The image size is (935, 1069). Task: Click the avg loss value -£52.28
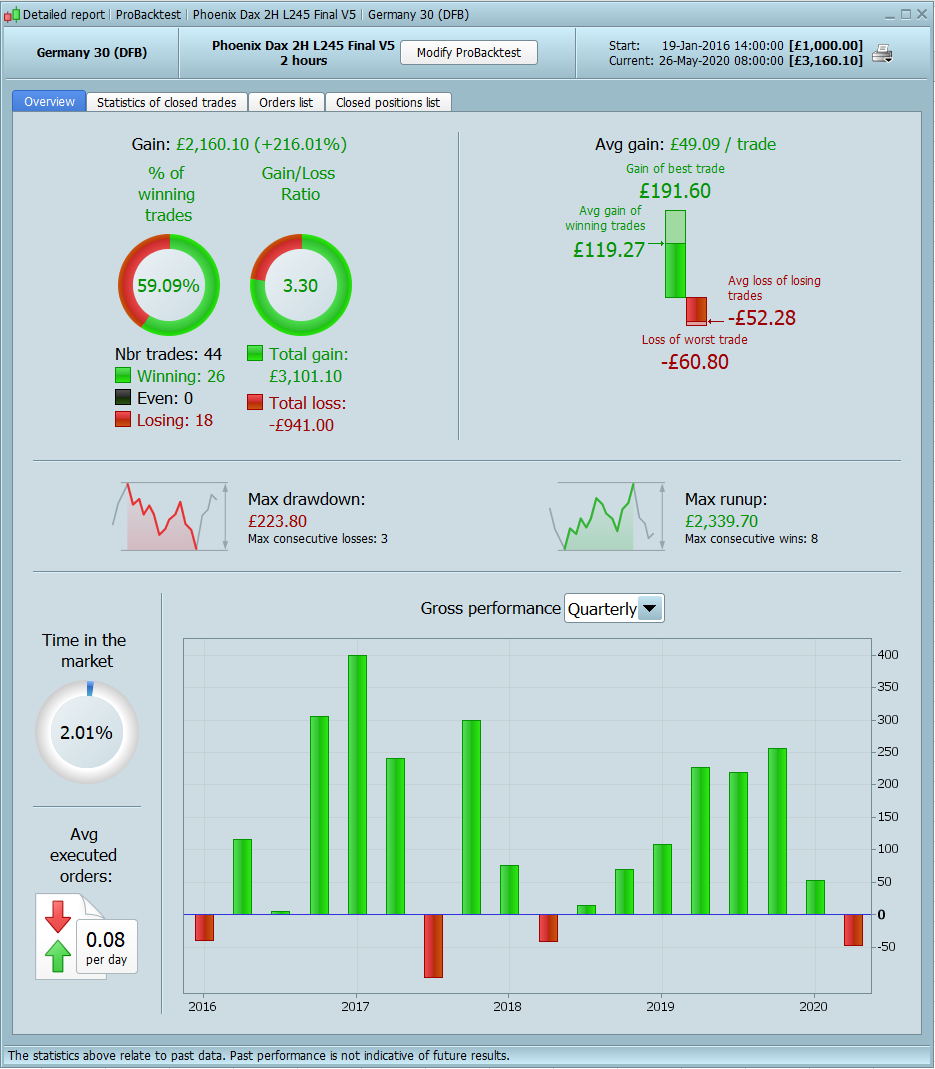pos(762,318)
